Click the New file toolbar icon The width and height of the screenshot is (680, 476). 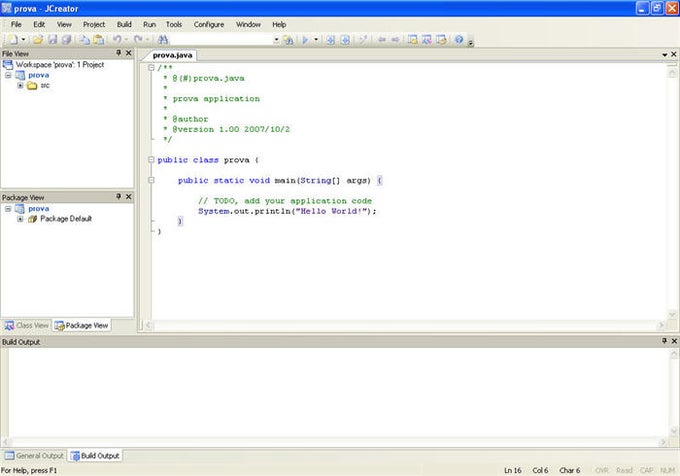pyautogui.click(x=13, y=40)
